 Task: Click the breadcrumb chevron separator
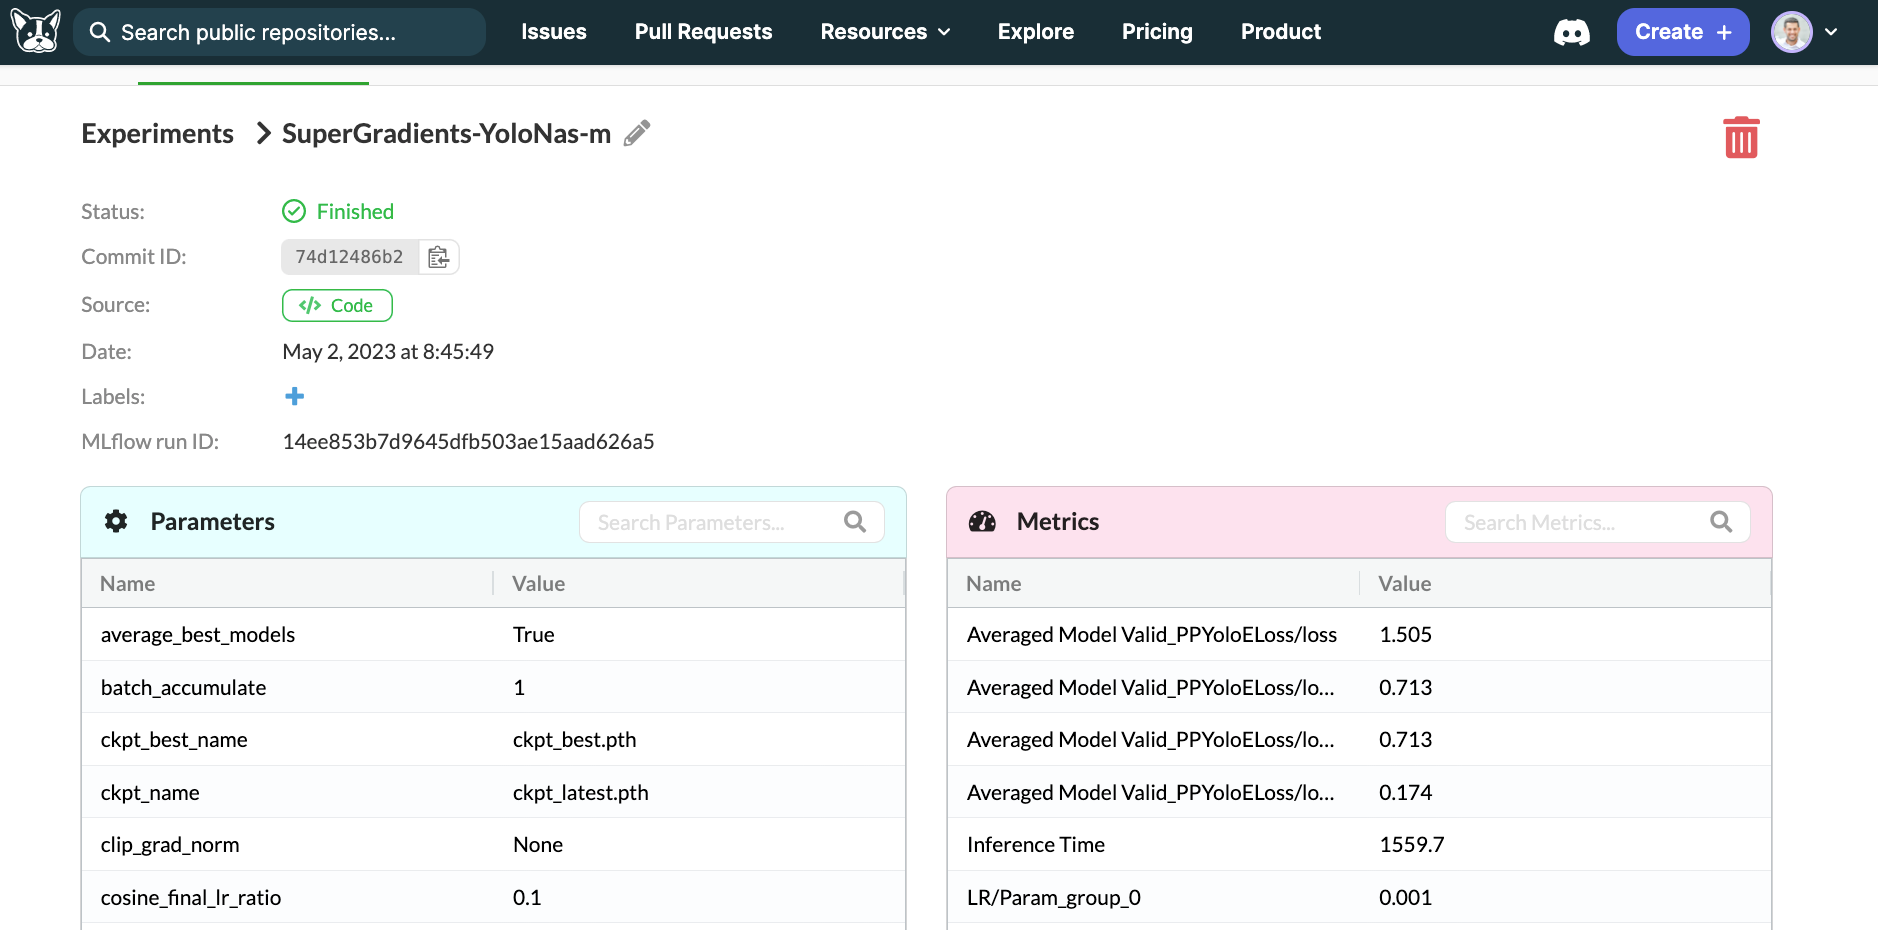pyautogui.click(x=264, y=133)
